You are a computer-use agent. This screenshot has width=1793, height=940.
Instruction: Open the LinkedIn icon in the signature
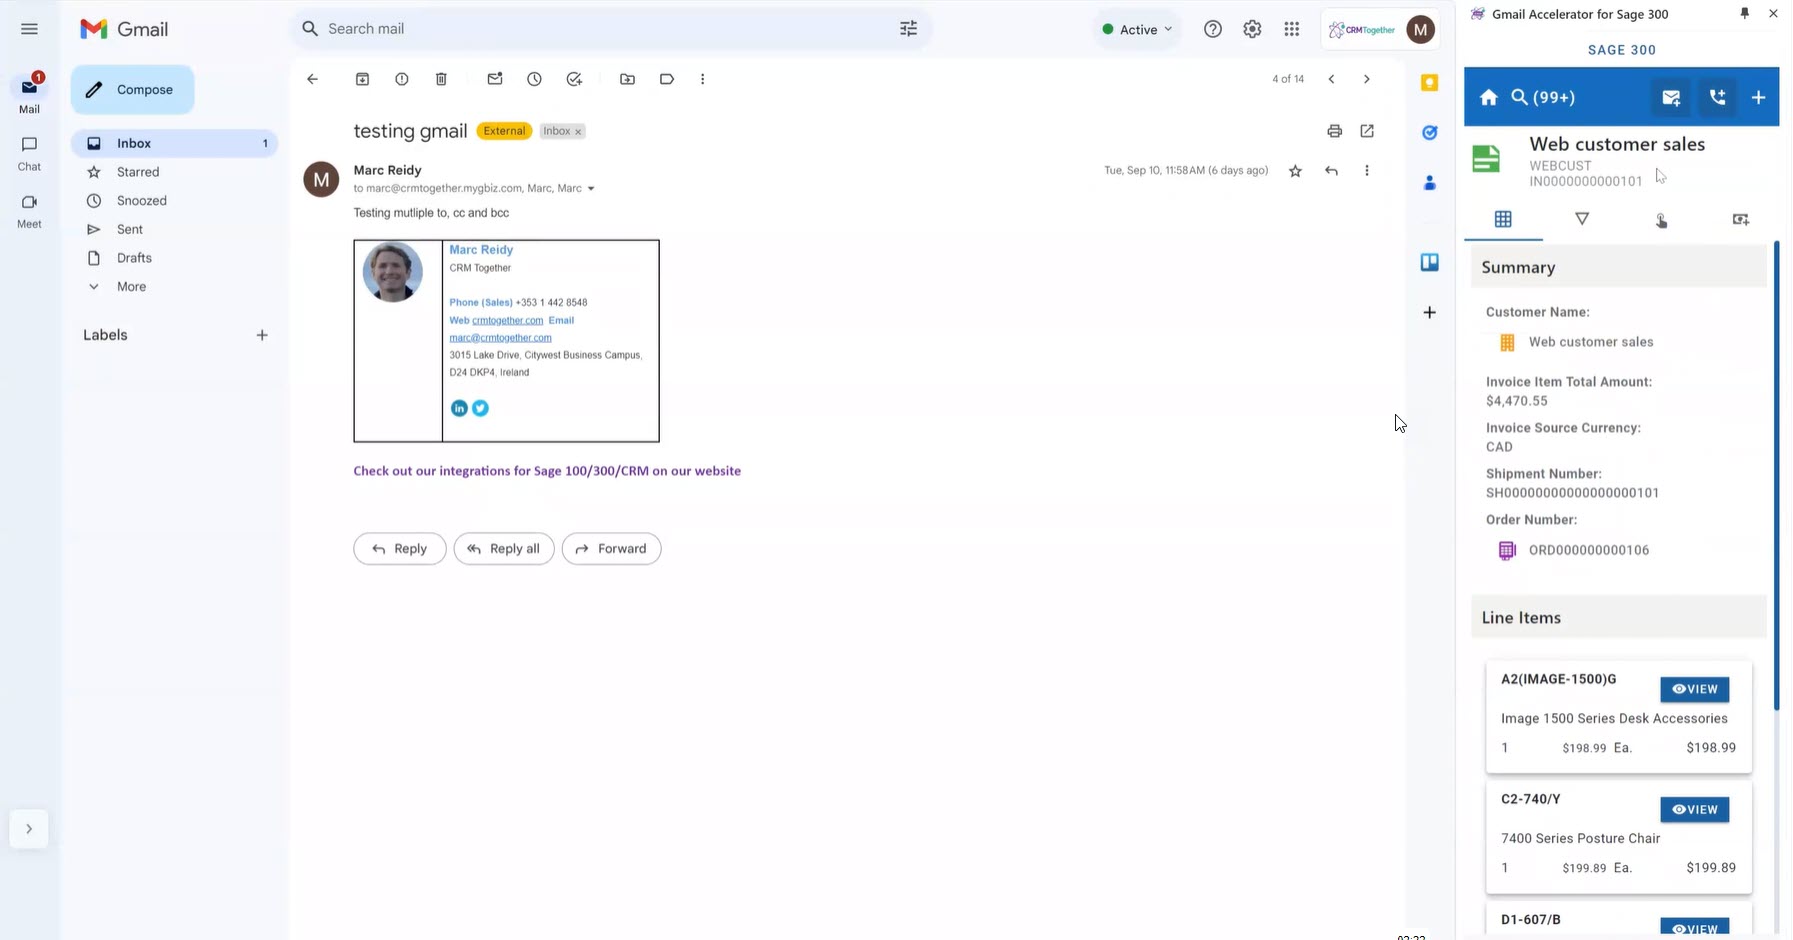coord(459,408)
